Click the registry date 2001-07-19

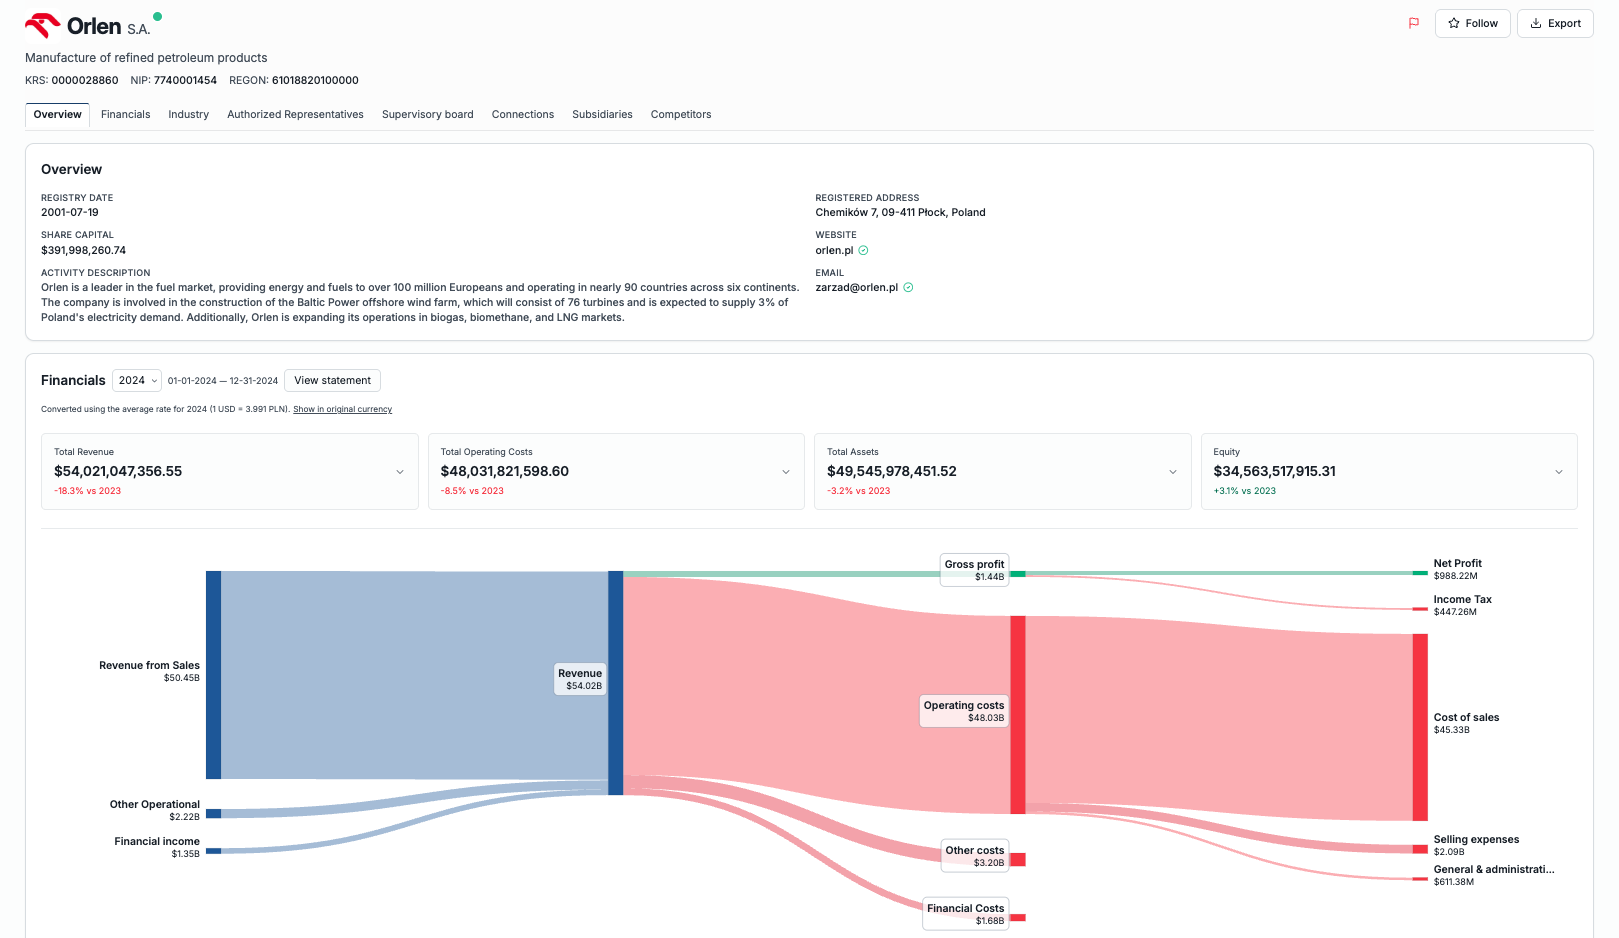[70, 212]
